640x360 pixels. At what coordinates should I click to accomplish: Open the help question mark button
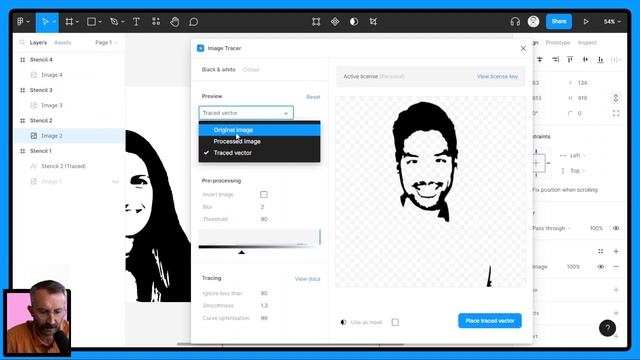point(607,328)
